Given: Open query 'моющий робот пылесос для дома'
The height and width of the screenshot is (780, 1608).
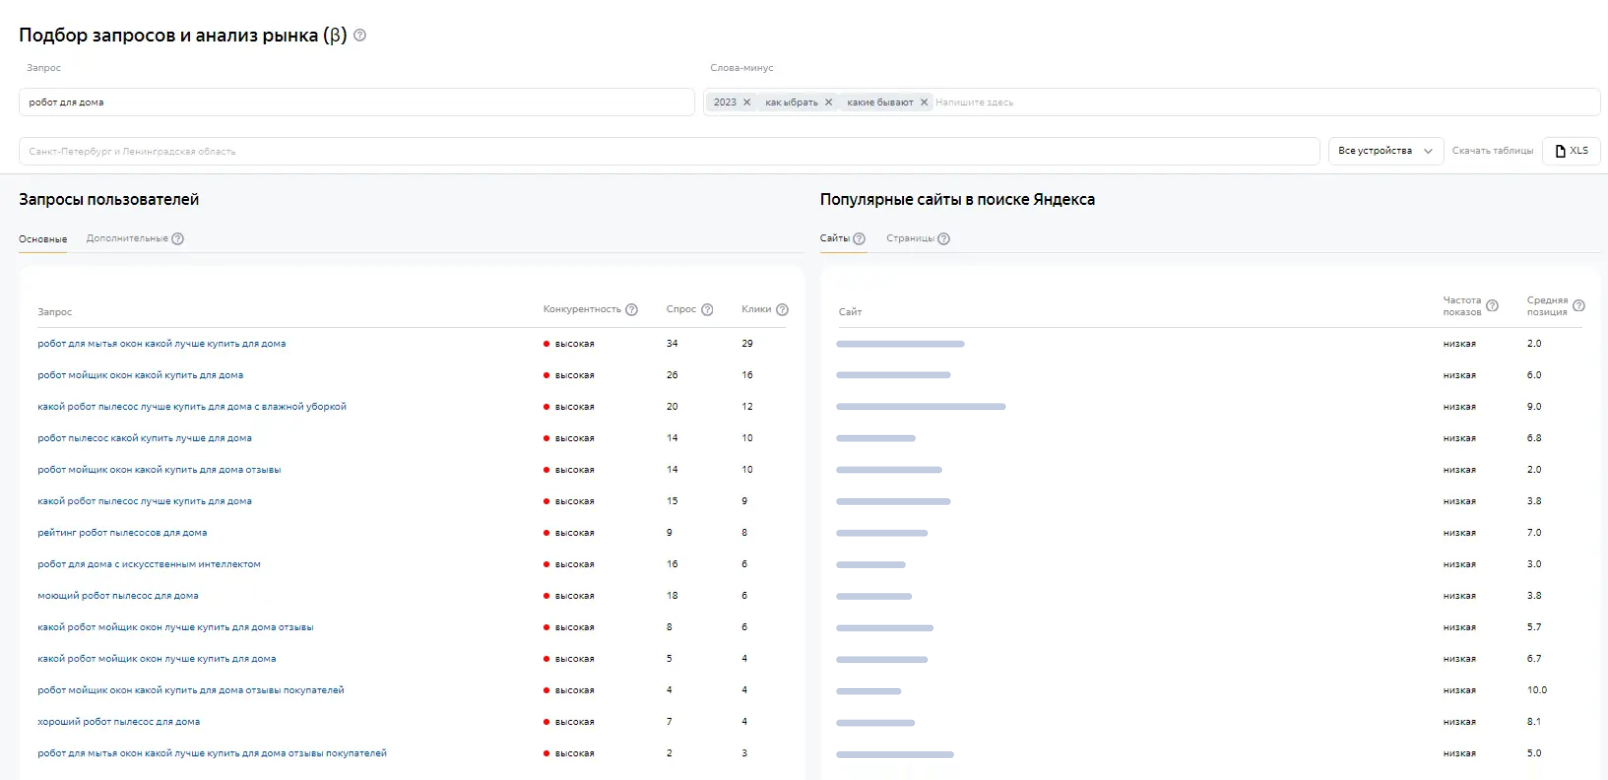Looking at the screenshot, I should click(118, 596).
